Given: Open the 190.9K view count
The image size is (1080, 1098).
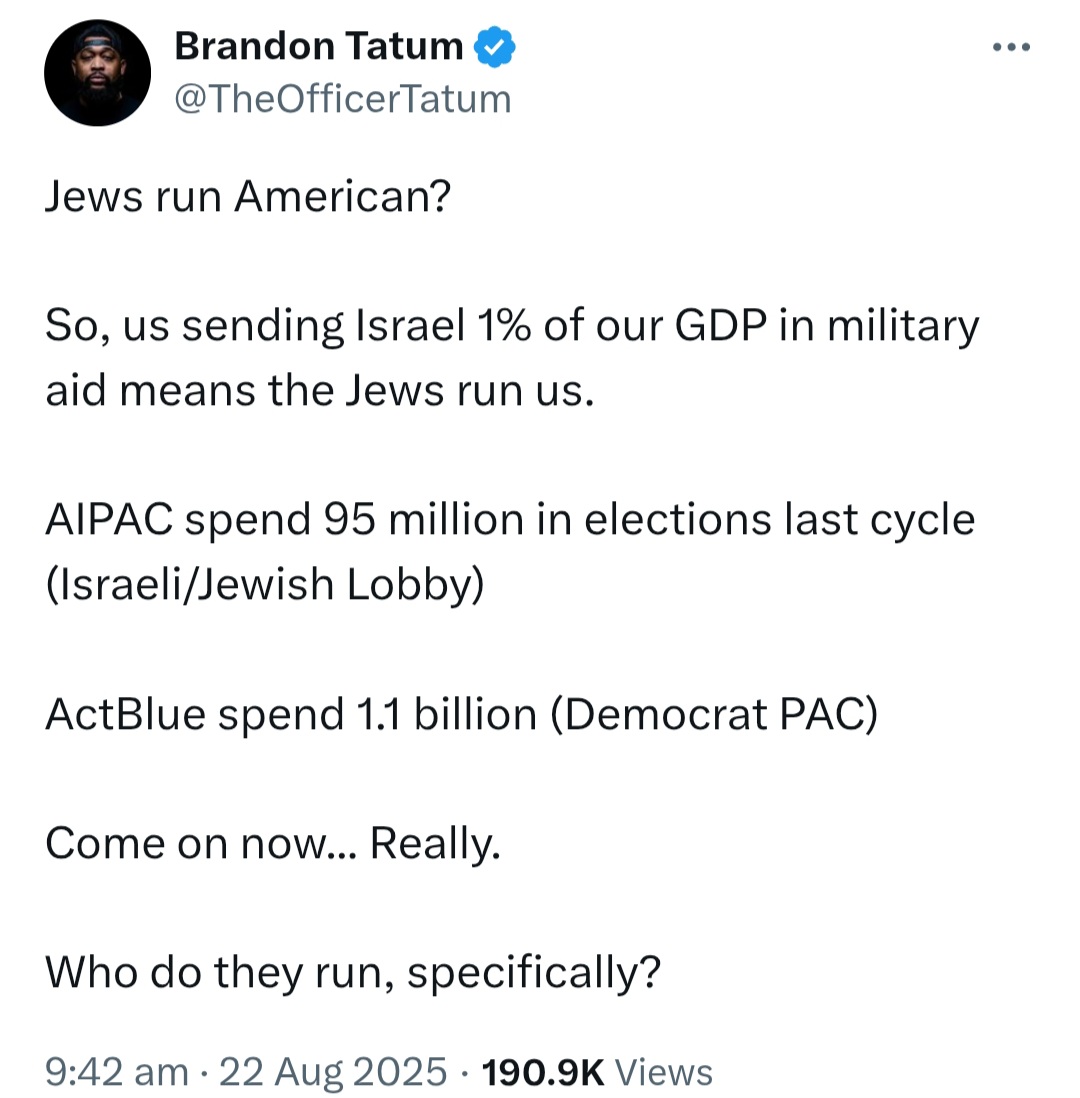Looking at the screenshot, I should [x=543, y=1071].
